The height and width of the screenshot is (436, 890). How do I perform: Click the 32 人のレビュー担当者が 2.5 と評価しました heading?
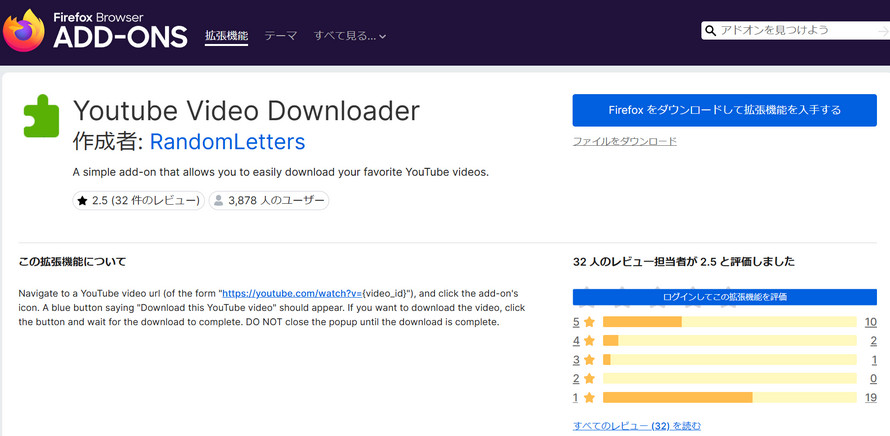point(684,262)
